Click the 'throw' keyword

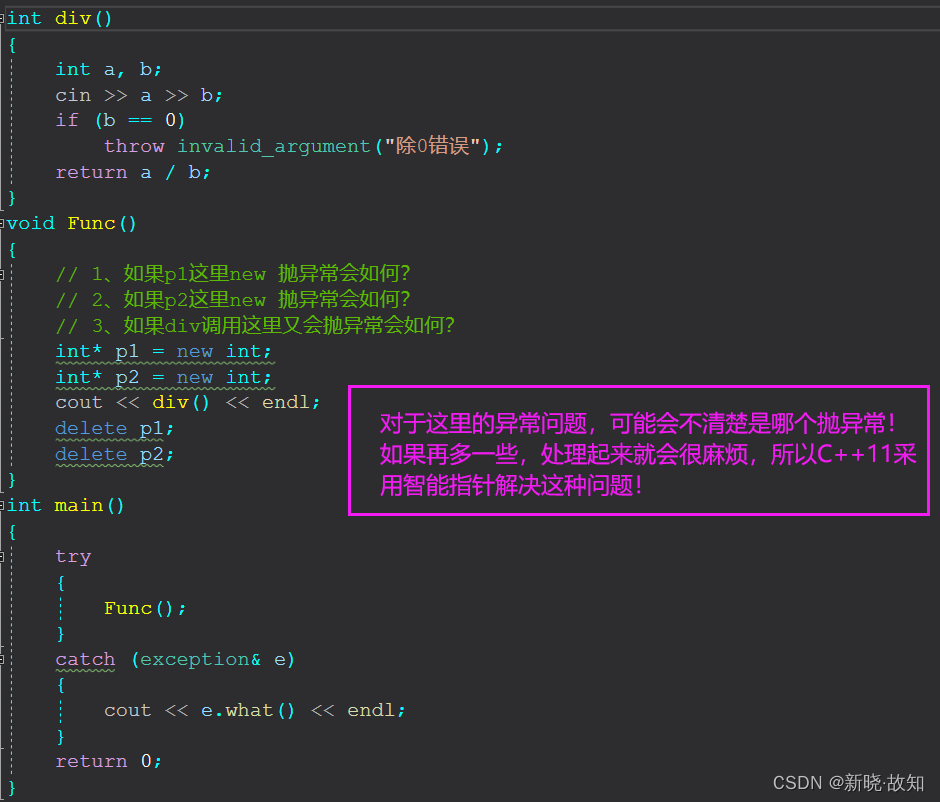coord(134,146)
